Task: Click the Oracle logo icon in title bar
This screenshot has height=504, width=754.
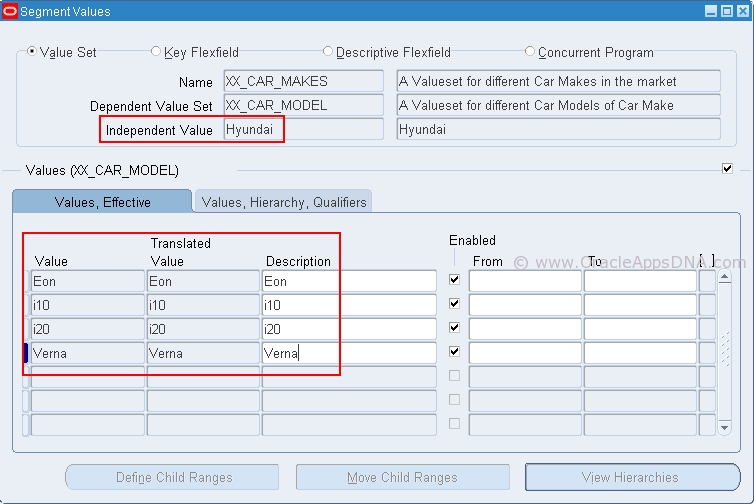Action: (10, 11)
